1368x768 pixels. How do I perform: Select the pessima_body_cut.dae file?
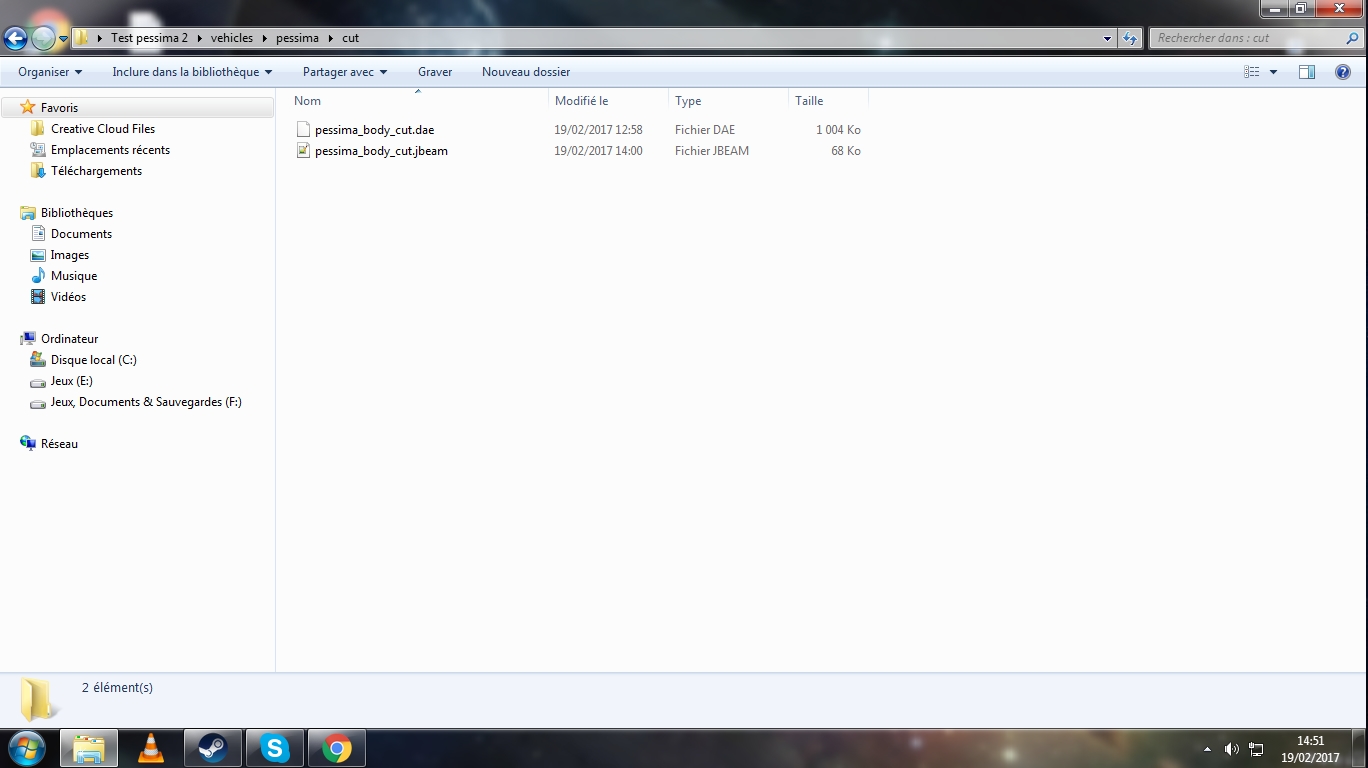374,130
